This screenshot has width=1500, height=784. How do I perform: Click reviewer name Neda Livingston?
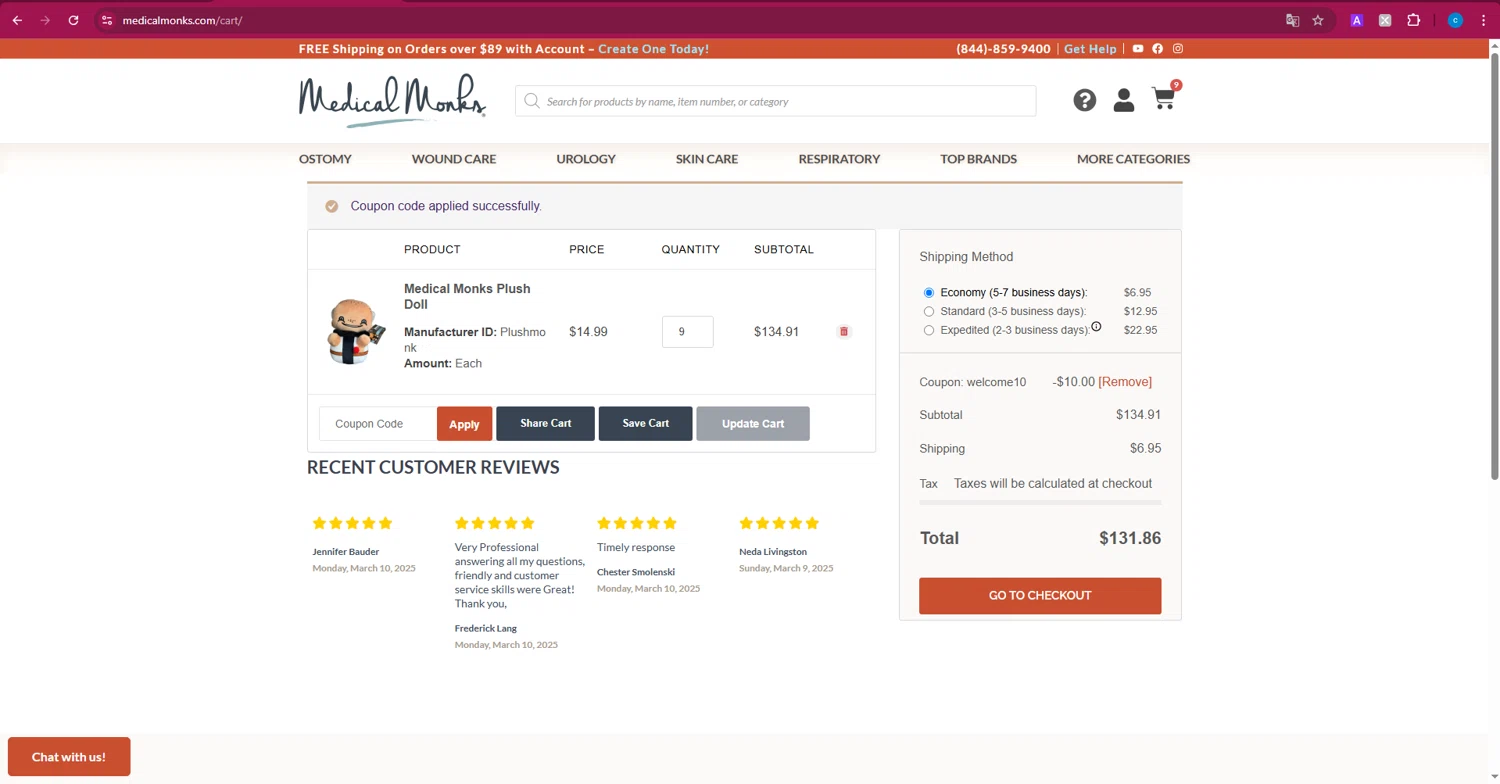pos(773,552)
